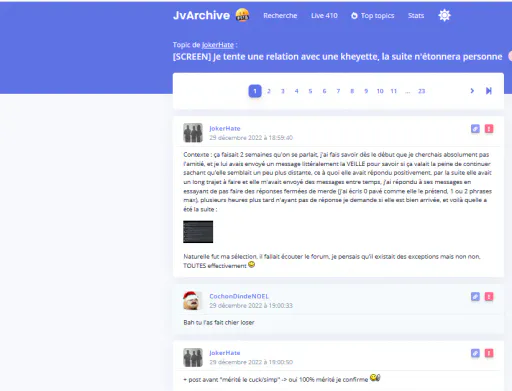Click the text 'Bah tu l'as fait chier loser'

tap(219, 323)
